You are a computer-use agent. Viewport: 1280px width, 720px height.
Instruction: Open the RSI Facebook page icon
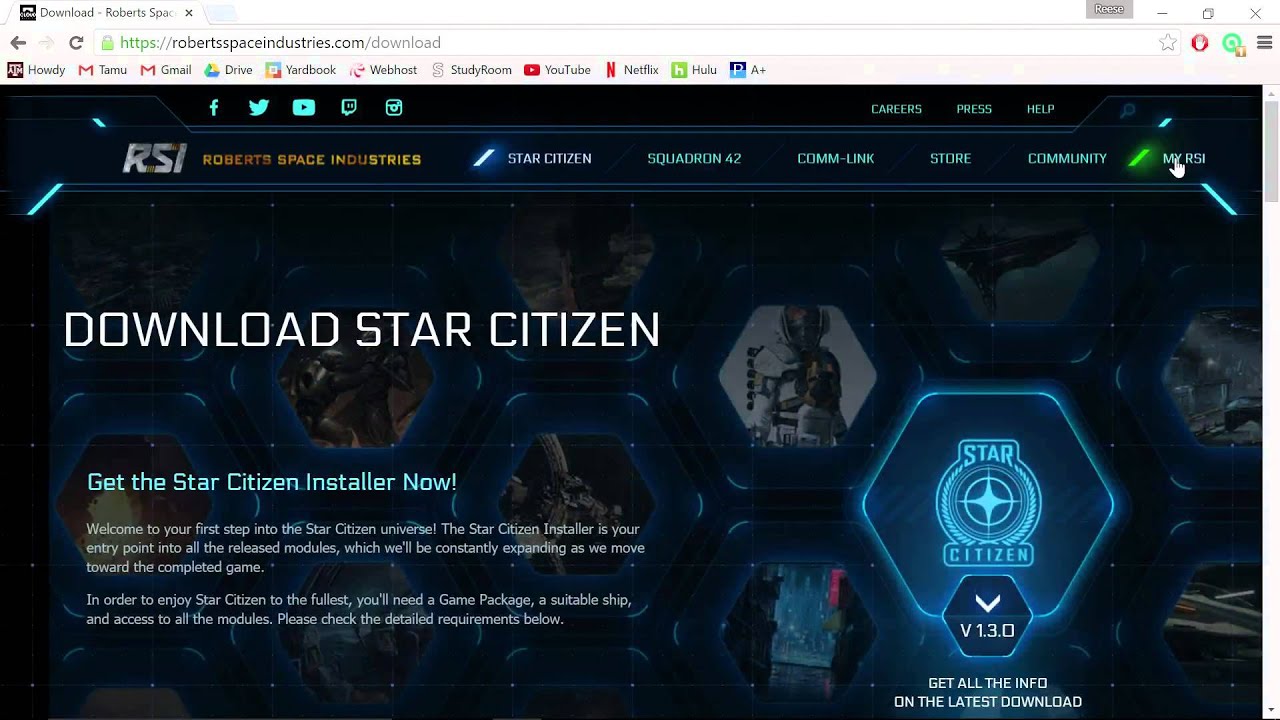tap(213, 108)
